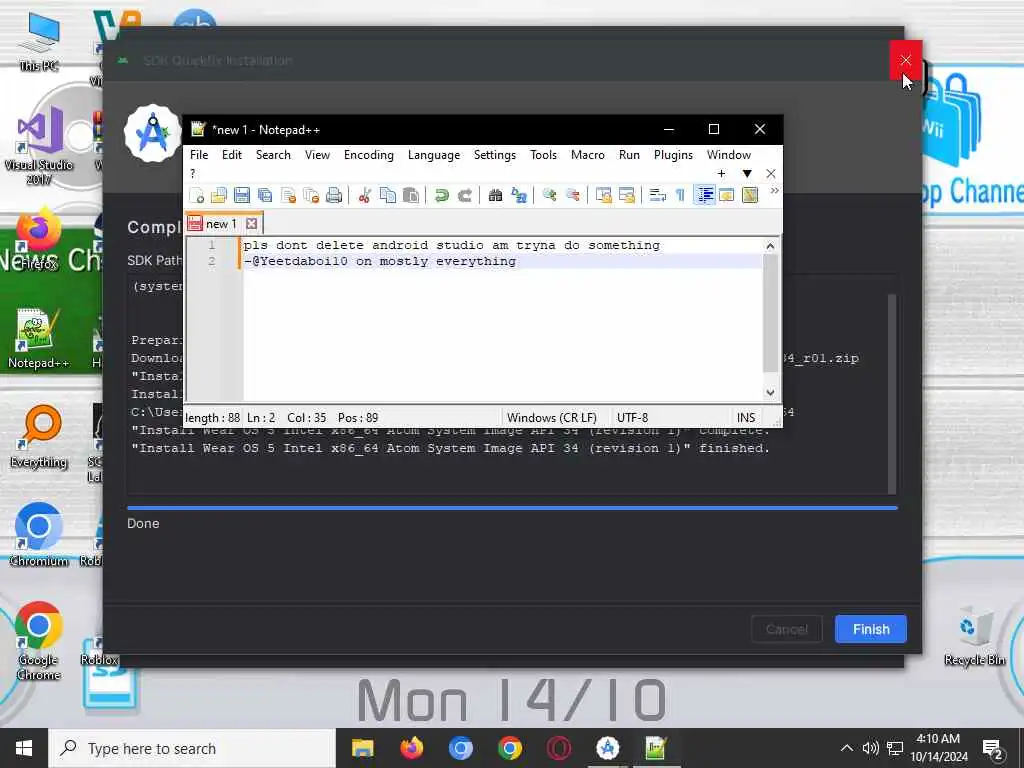1024x768 pixels.
Task: Open the ? help menu
Action: click(x=193, y=173)
